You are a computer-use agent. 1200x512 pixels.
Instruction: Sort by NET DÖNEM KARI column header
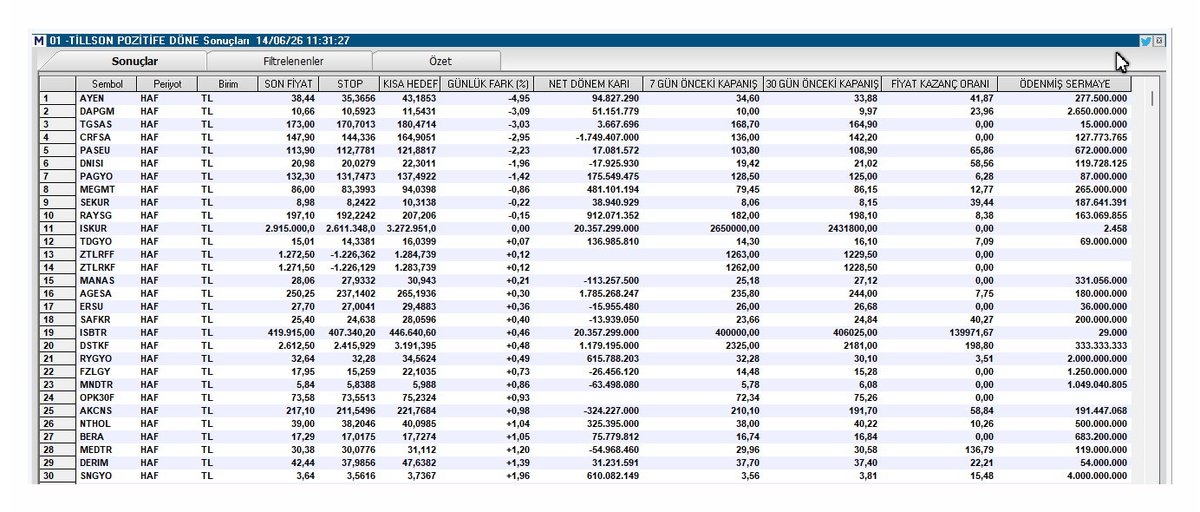586,85
